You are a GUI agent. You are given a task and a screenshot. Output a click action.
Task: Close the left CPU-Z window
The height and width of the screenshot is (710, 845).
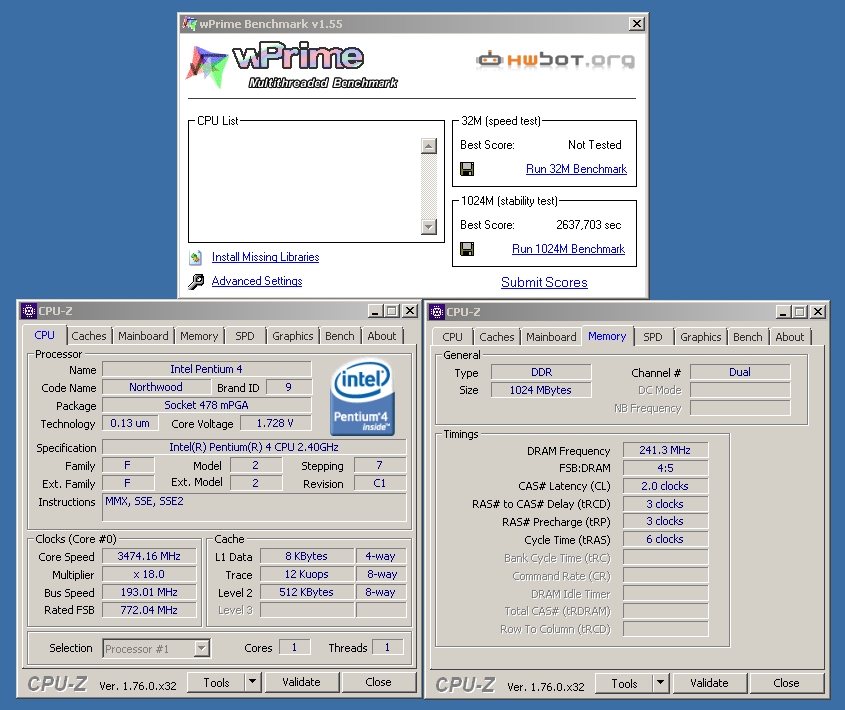coord(410,311)
